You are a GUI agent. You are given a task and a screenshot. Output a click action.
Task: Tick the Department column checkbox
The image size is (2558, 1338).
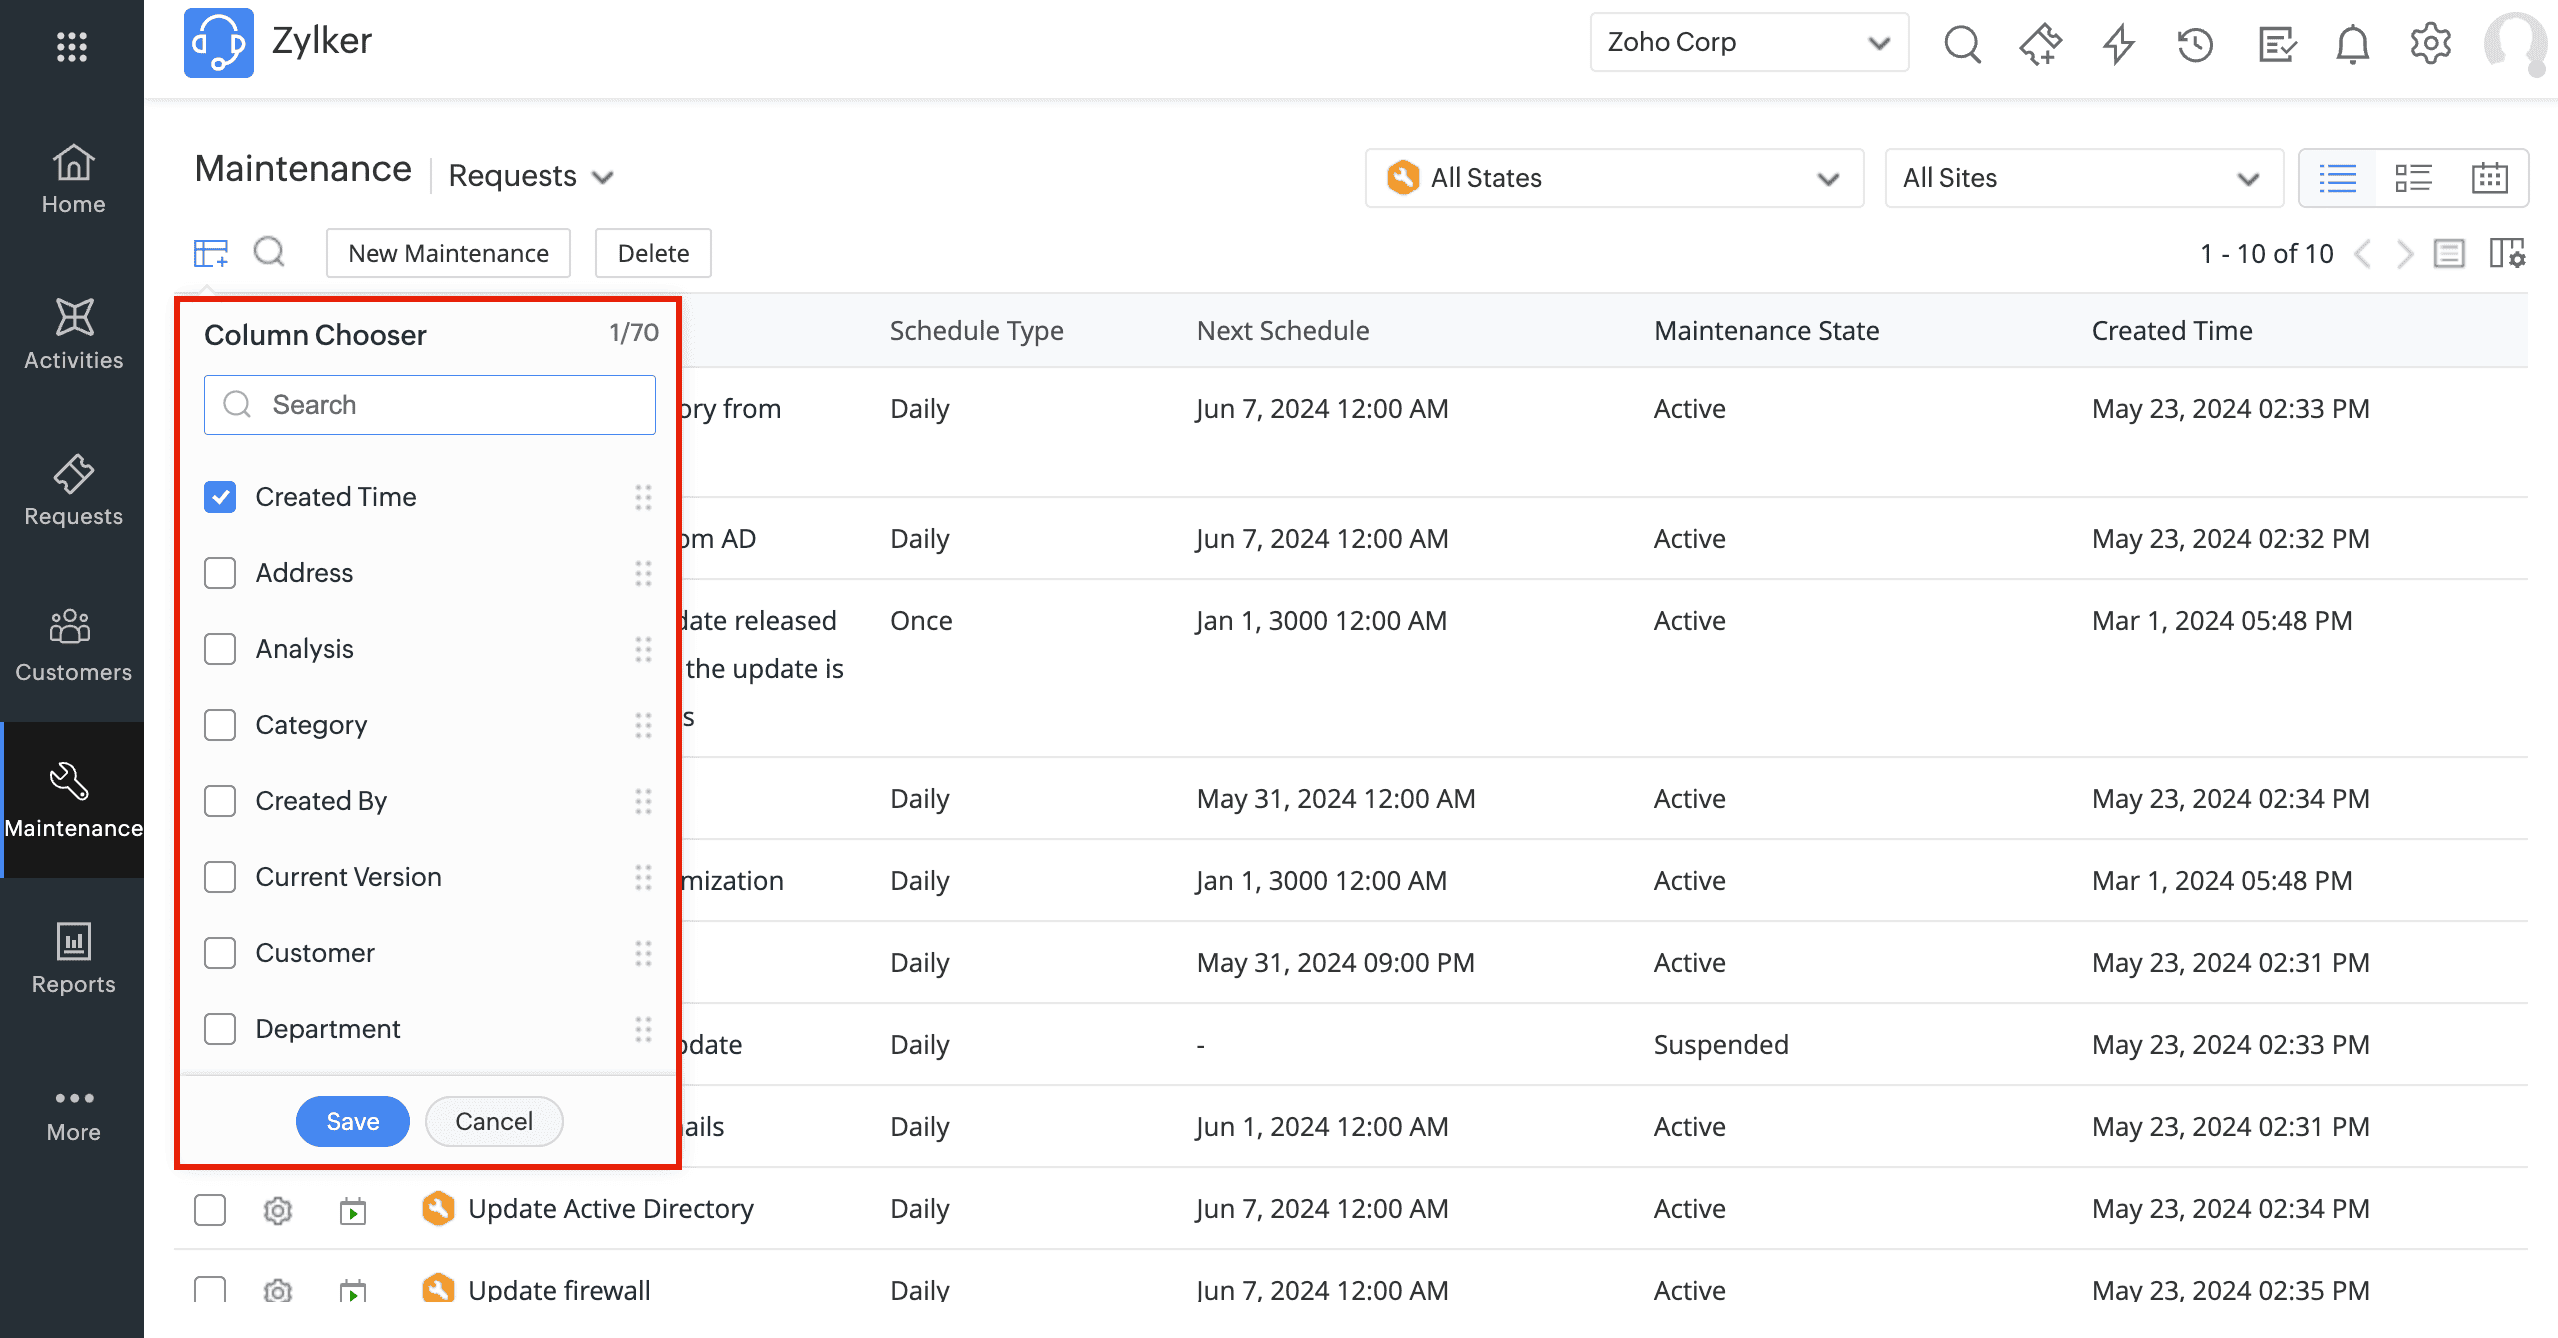220,1029
